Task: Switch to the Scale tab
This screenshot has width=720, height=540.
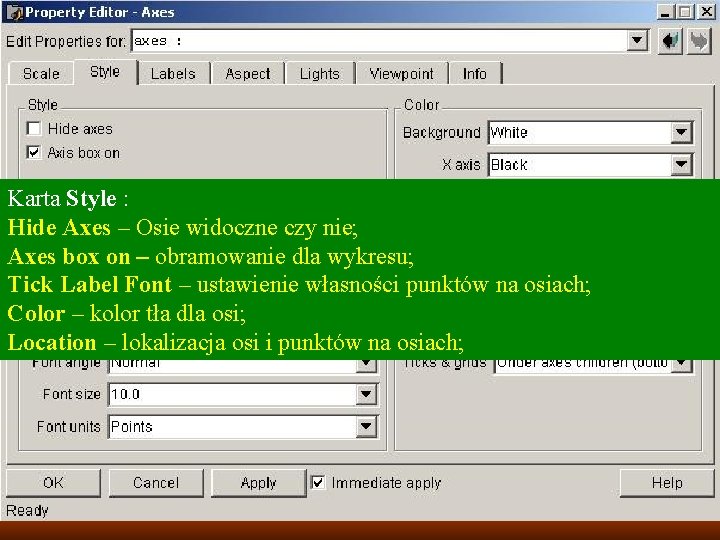Action: 41,73
